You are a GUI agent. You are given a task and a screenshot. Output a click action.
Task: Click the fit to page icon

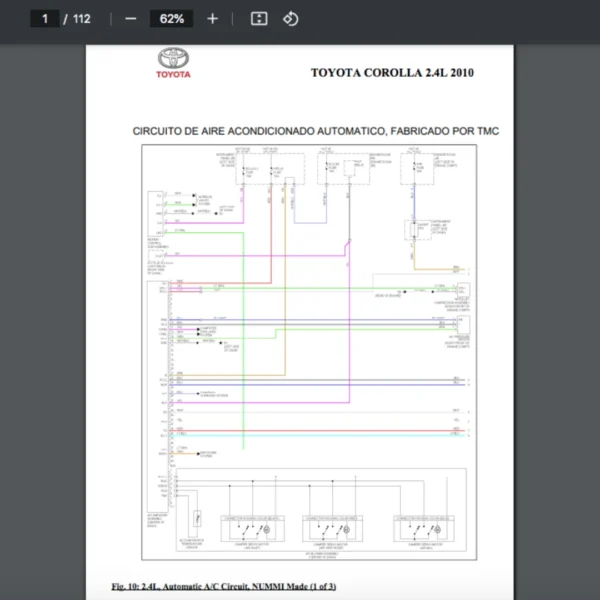click(x=258, y=19)
